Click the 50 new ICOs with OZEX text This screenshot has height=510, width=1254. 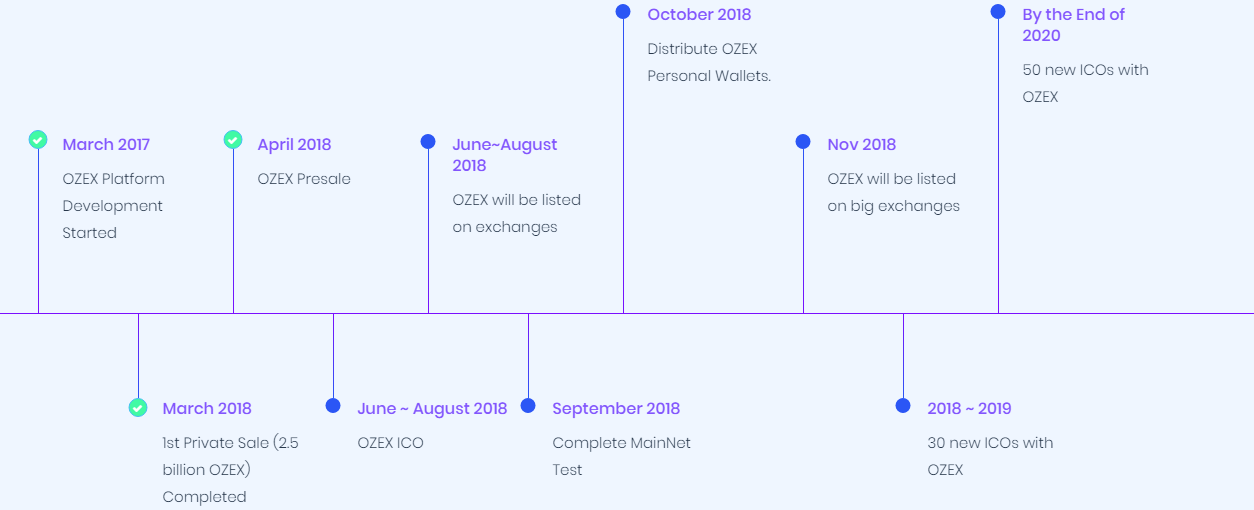[x=1085, y=83]
